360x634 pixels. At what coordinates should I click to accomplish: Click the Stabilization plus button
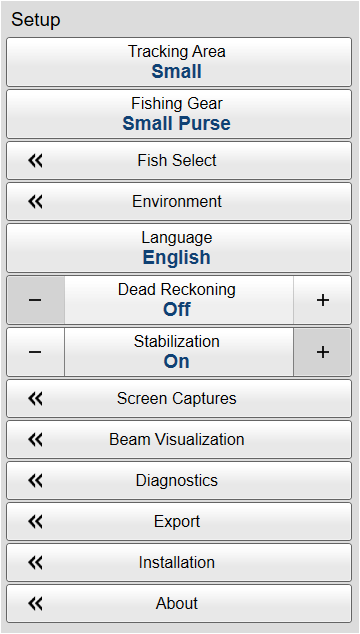(322, 352)
